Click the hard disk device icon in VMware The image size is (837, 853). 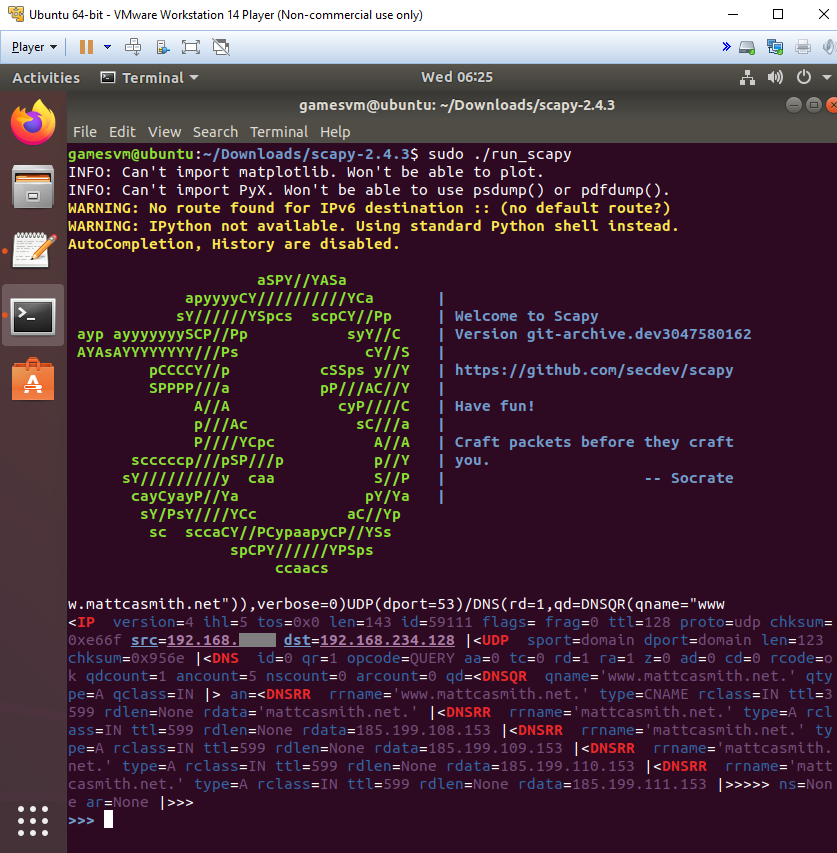[x=747, y=47]
